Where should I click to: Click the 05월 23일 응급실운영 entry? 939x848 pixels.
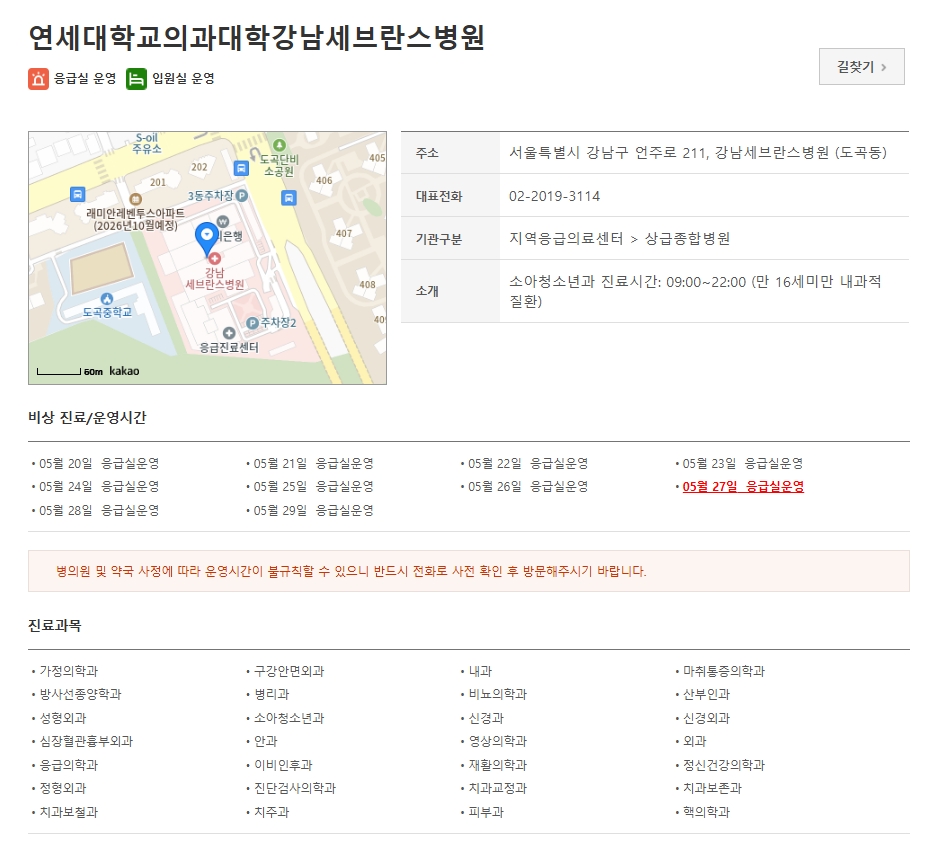click(x=743, y=464)
